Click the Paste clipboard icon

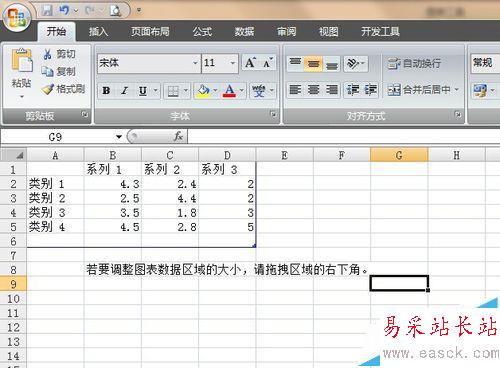tap(22, 61)
